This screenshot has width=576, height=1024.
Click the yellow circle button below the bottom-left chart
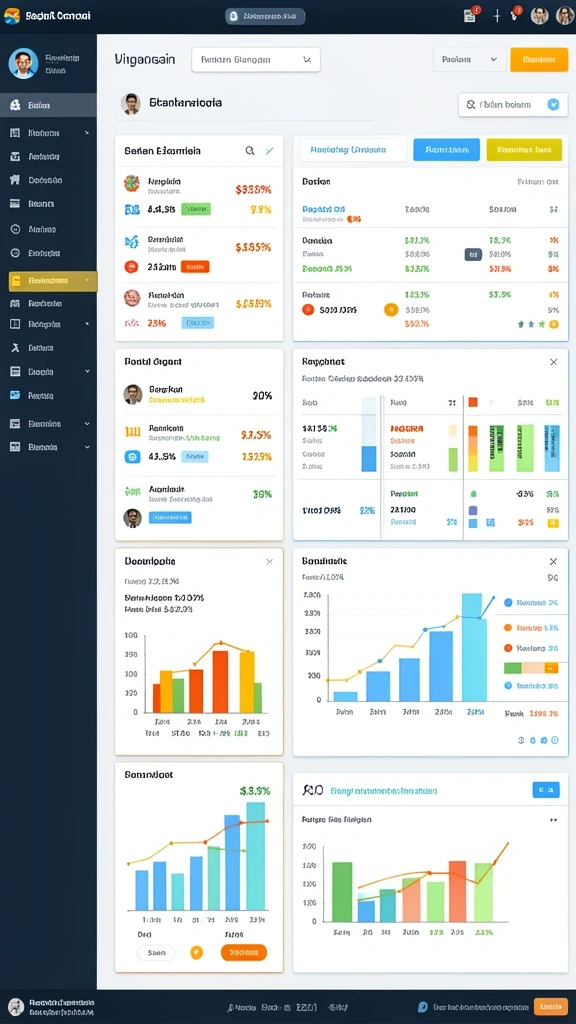pos(197,953)
